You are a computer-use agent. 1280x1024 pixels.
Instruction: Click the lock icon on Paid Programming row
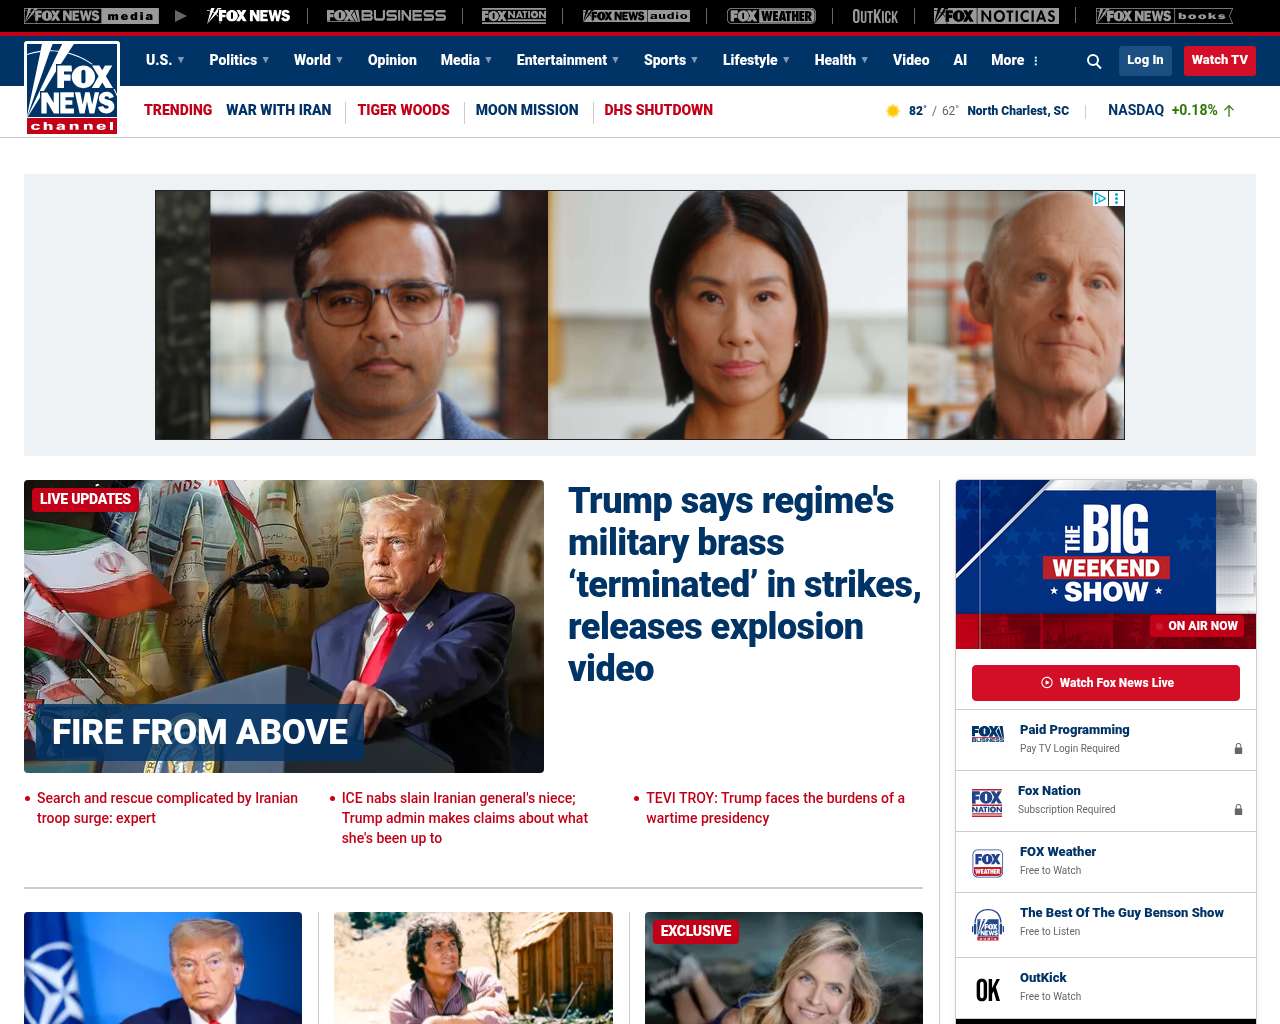1238,749
